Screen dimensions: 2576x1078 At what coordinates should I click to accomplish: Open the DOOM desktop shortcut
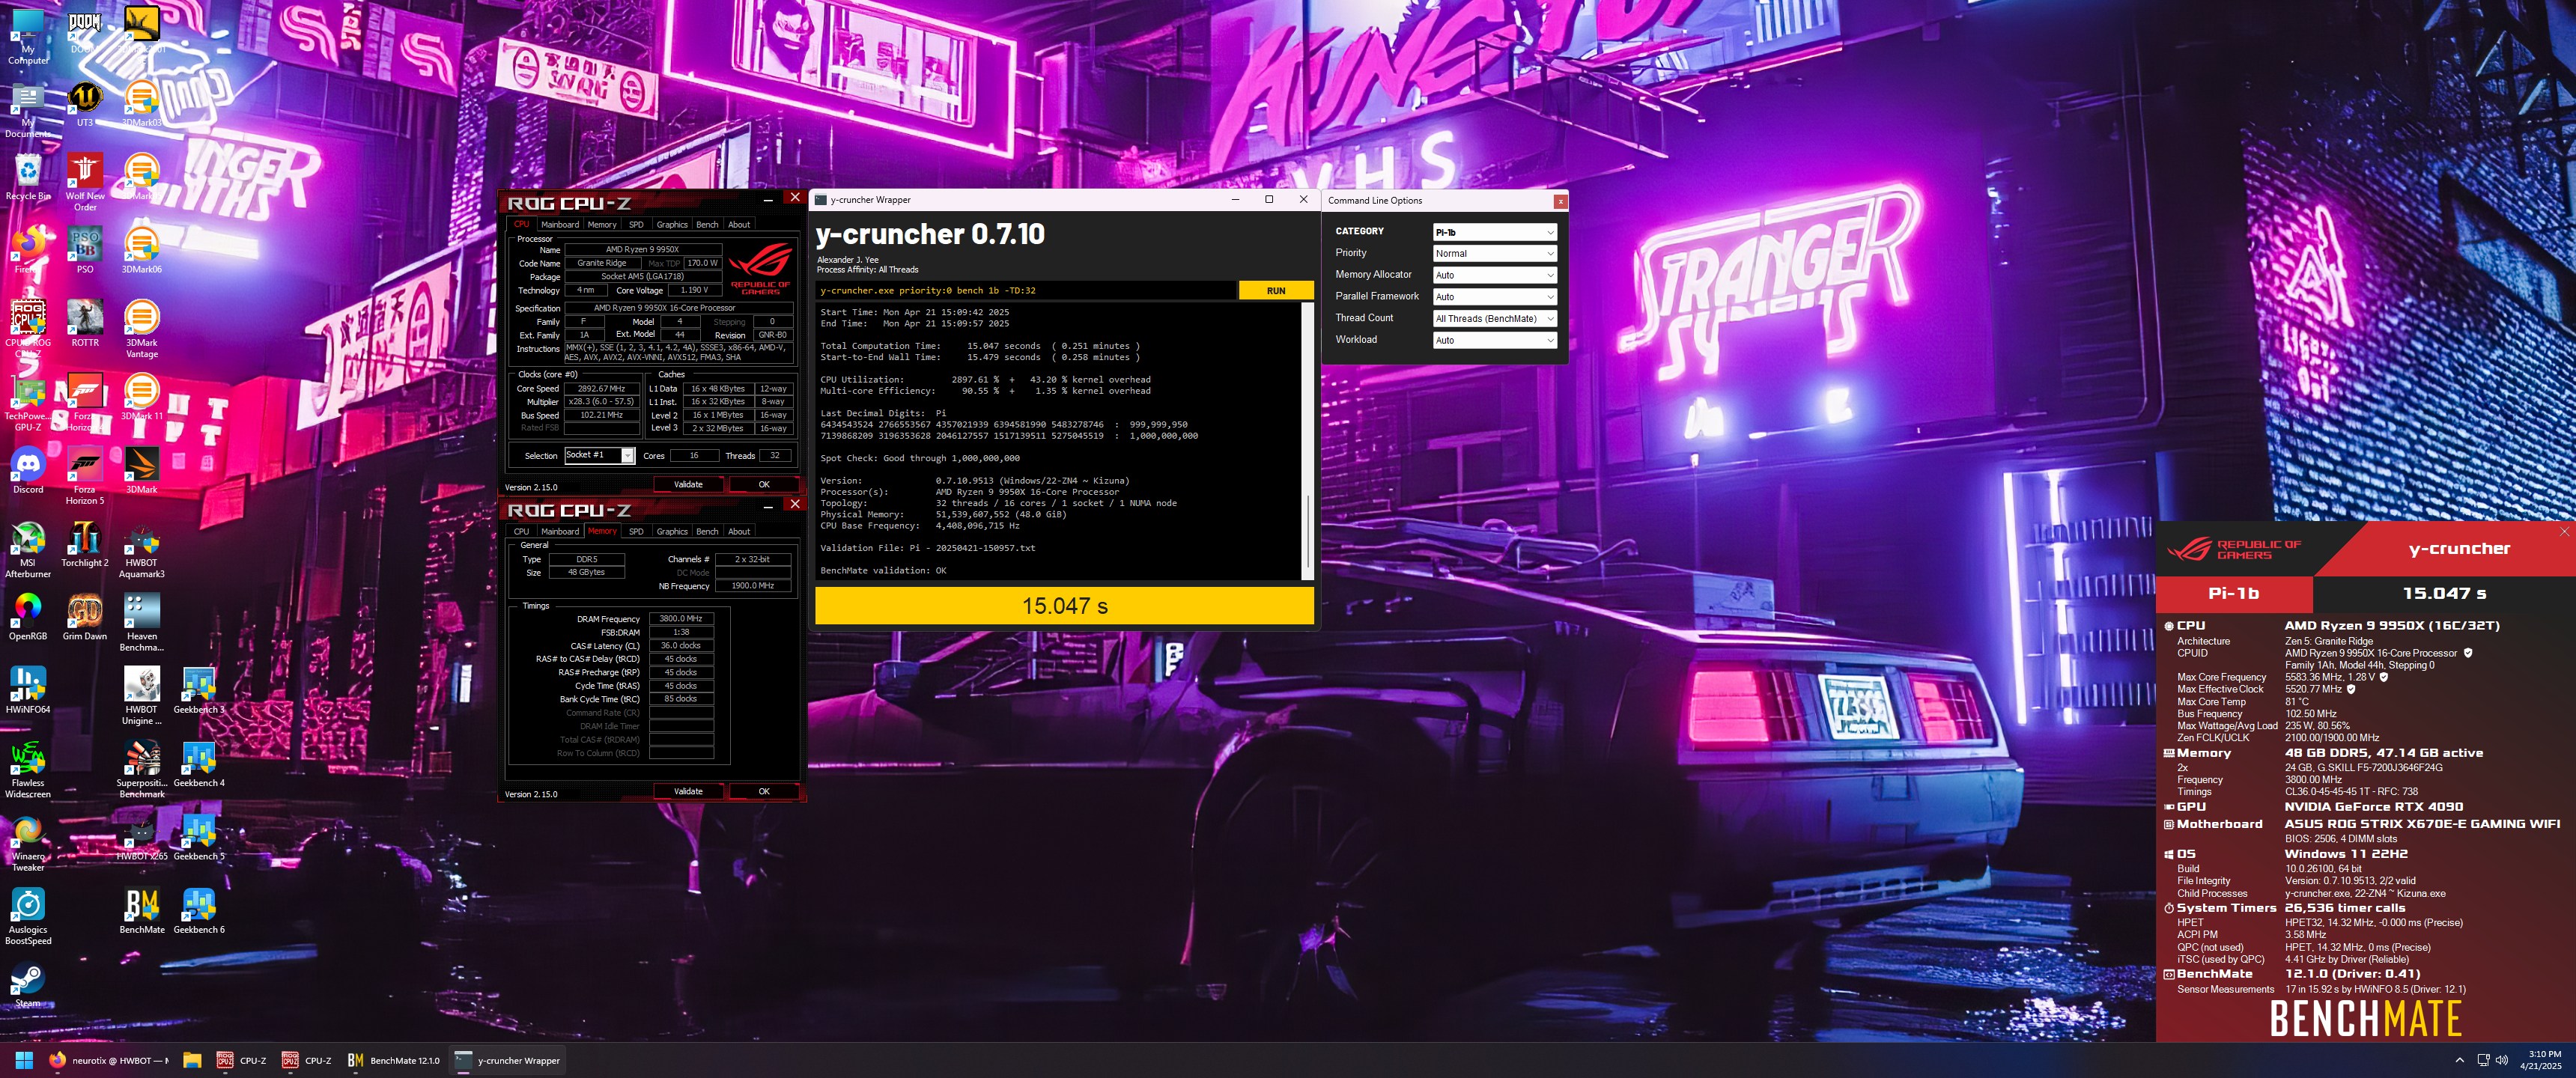[x=84, y=30]
